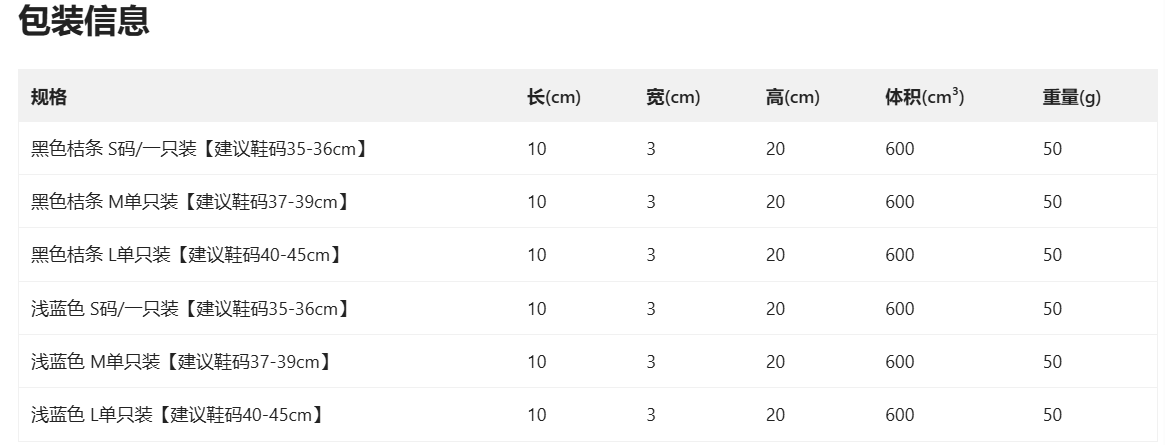Click the 长(cm) column header
This screenshot has height=445, width=1165.
click(554, 97)
